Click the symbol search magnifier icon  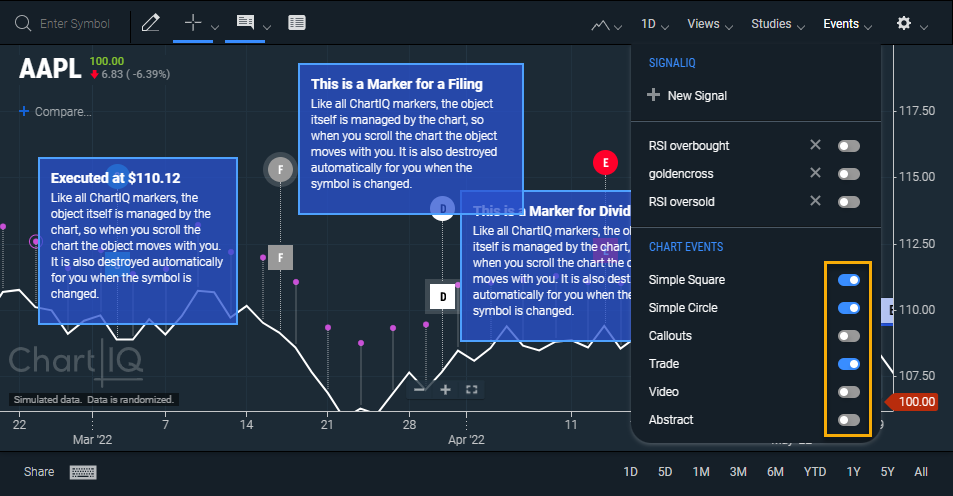pyautogui.click(x=22, y=24)
